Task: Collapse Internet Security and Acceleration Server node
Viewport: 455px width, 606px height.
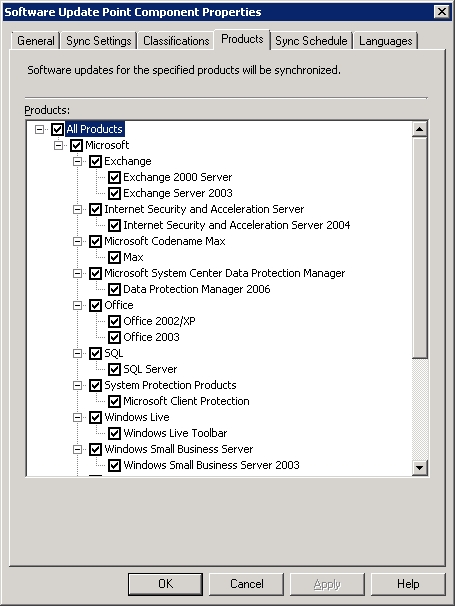Action: [x=77, y=209]
